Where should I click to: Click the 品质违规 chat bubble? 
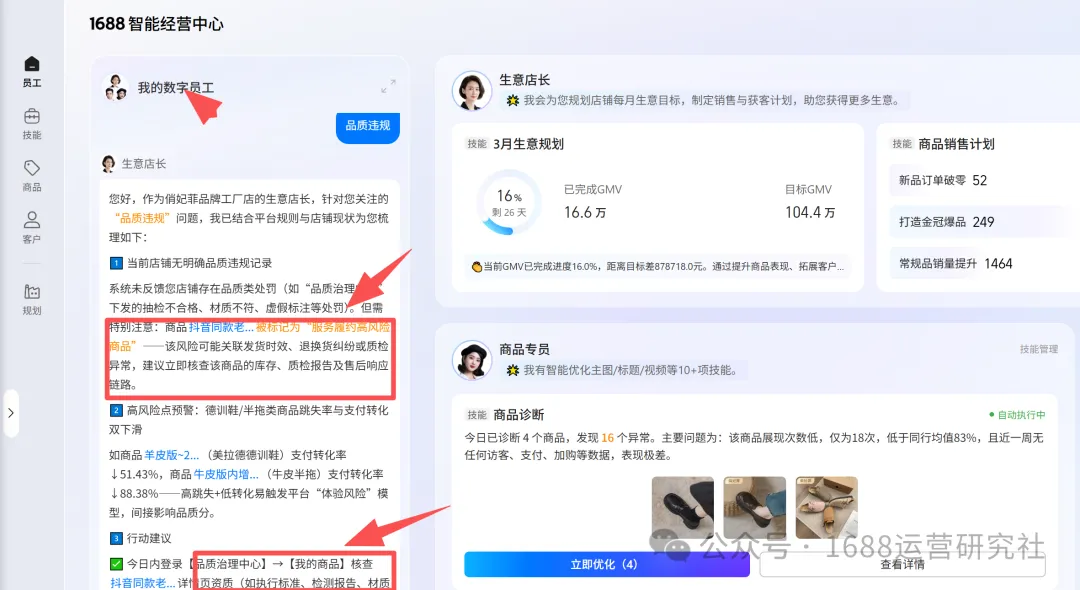coord(368,127)
